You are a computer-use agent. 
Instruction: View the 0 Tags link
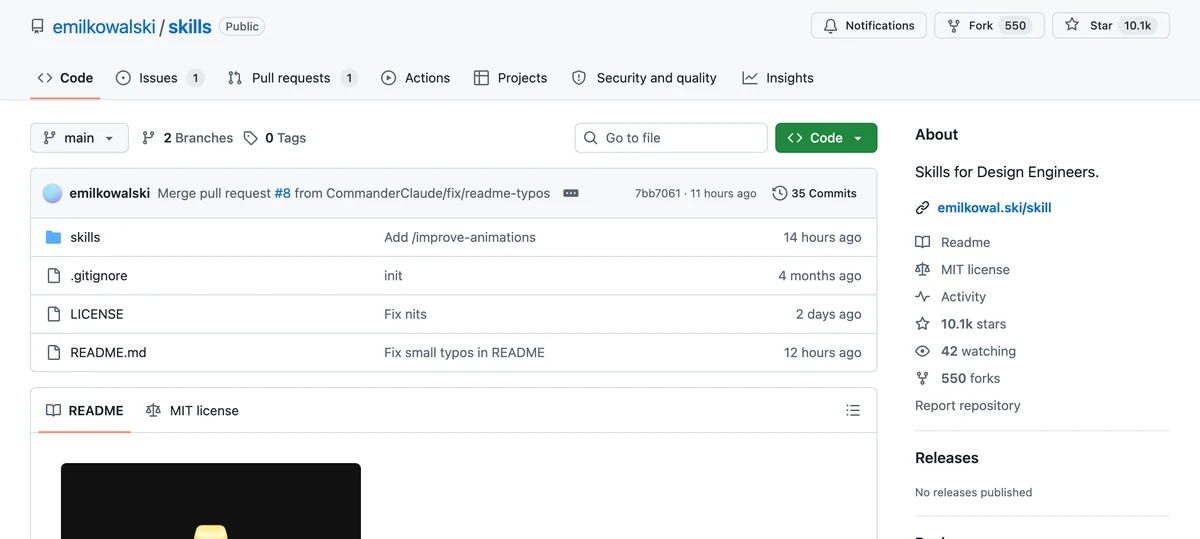(275, 138)
